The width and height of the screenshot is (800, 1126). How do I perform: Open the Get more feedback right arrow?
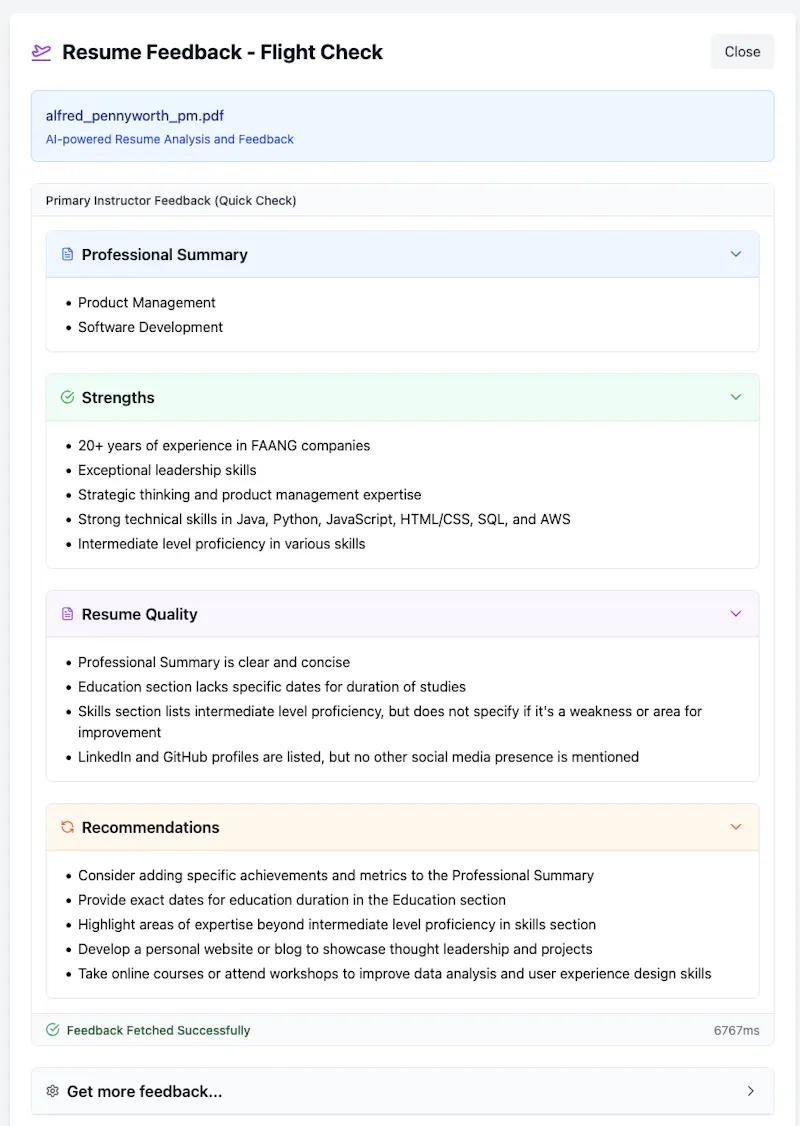click(750, 1092)
